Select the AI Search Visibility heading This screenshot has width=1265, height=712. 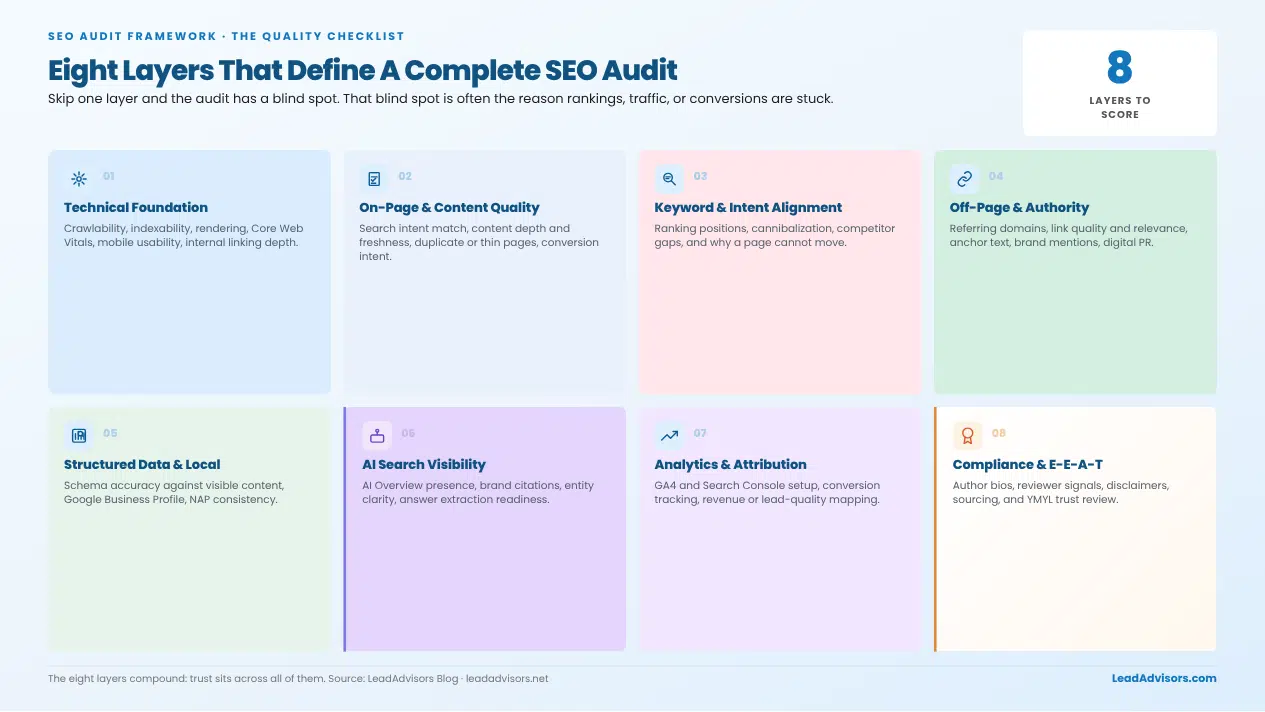(424, 465)
